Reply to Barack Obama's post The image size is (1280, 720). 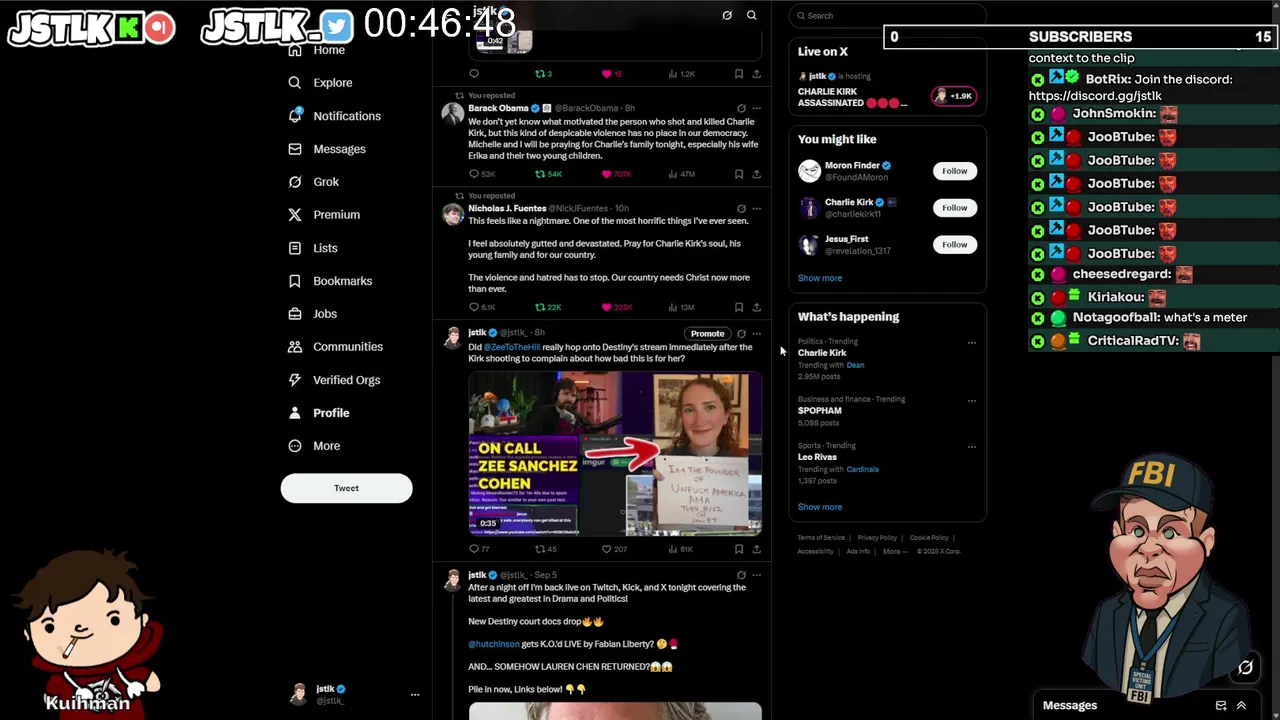click(x=474, y=174)
